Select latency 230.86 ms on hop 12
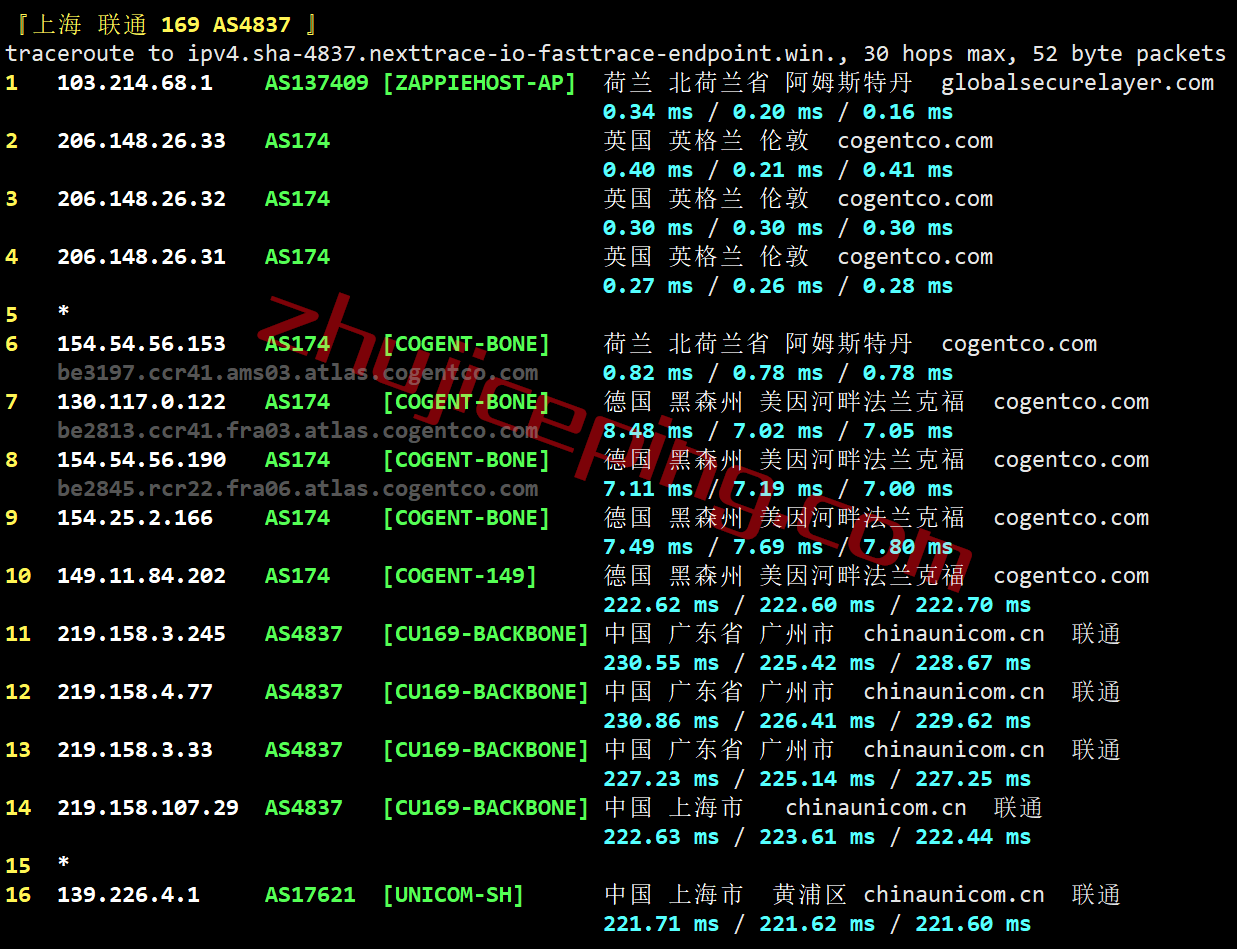 tap(661, 721)
